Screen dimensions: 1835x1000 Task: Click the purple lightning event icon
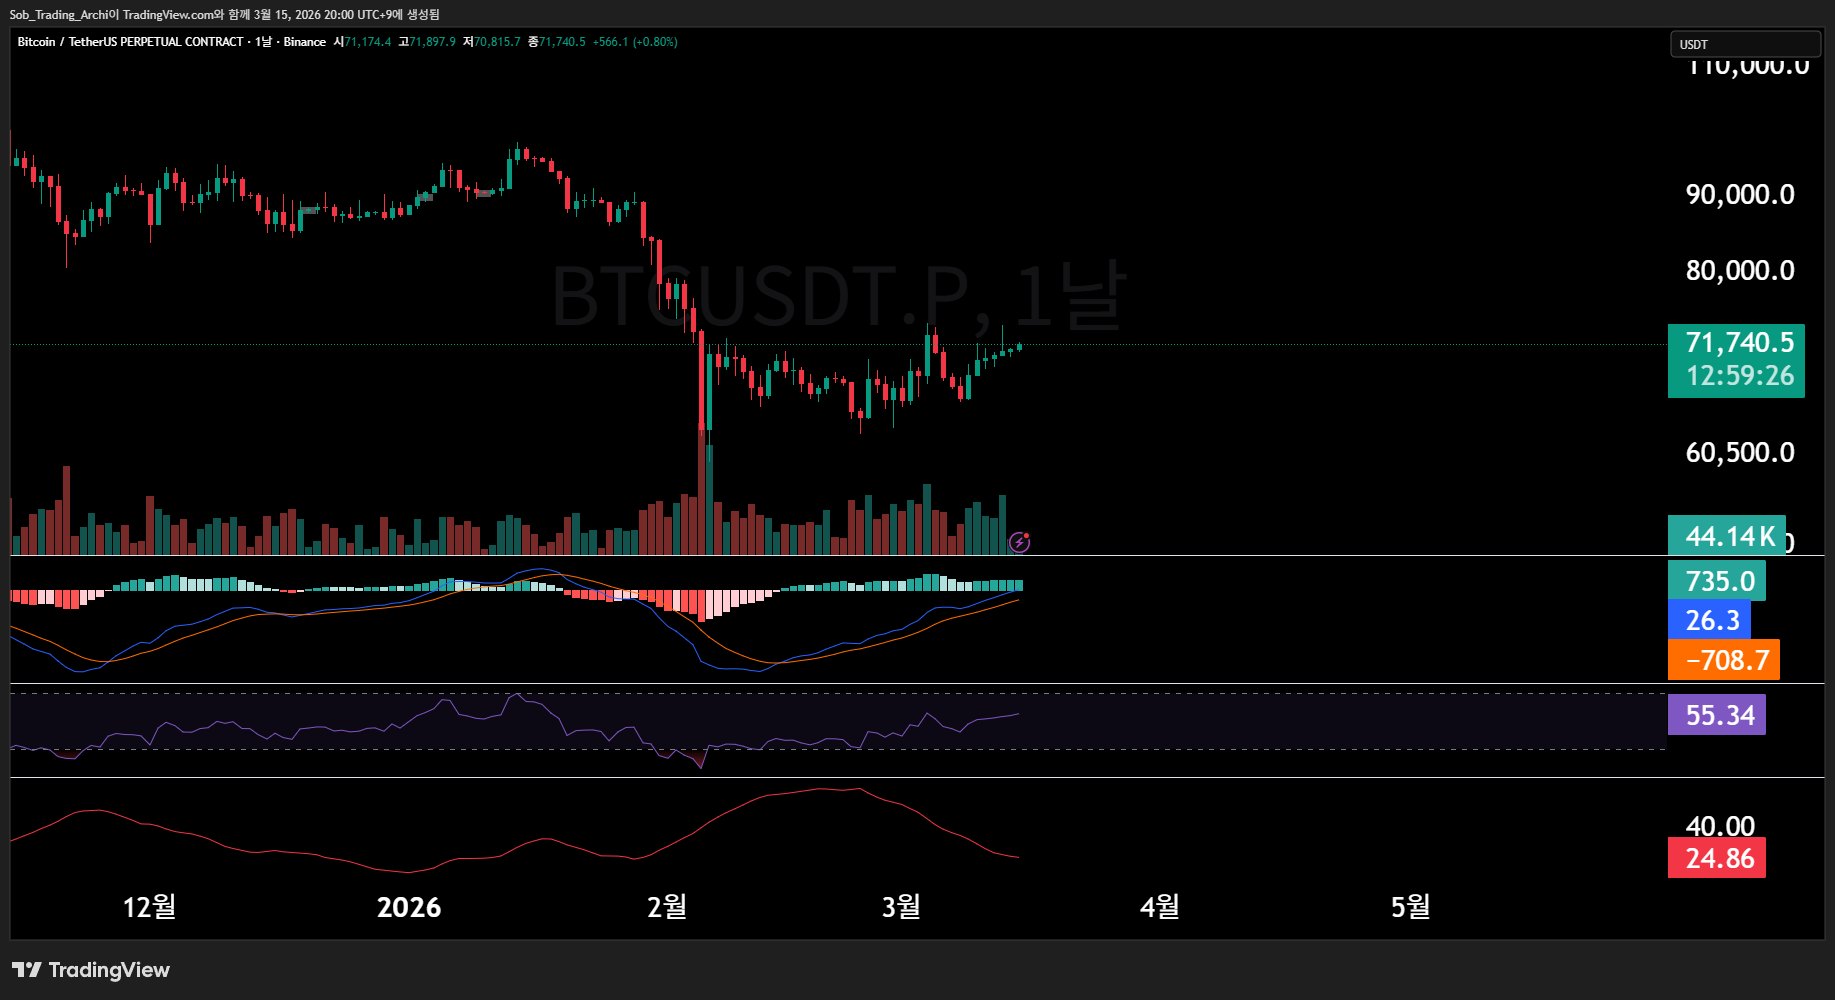pos(1019,542)
